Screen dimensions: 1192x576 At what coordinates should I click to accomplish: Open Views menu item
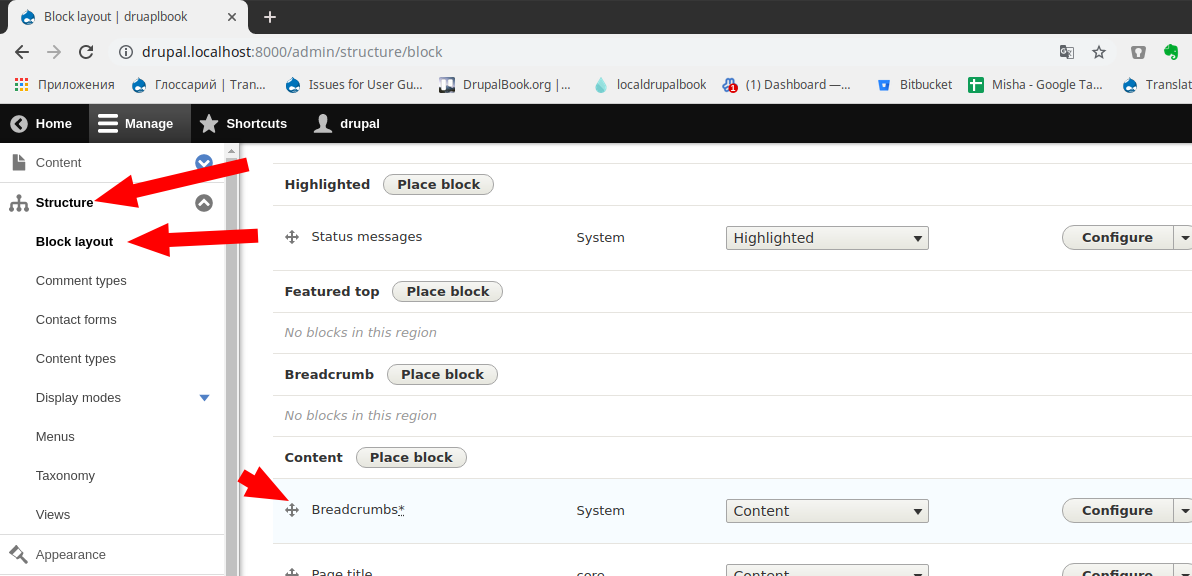tap(52, 514)
